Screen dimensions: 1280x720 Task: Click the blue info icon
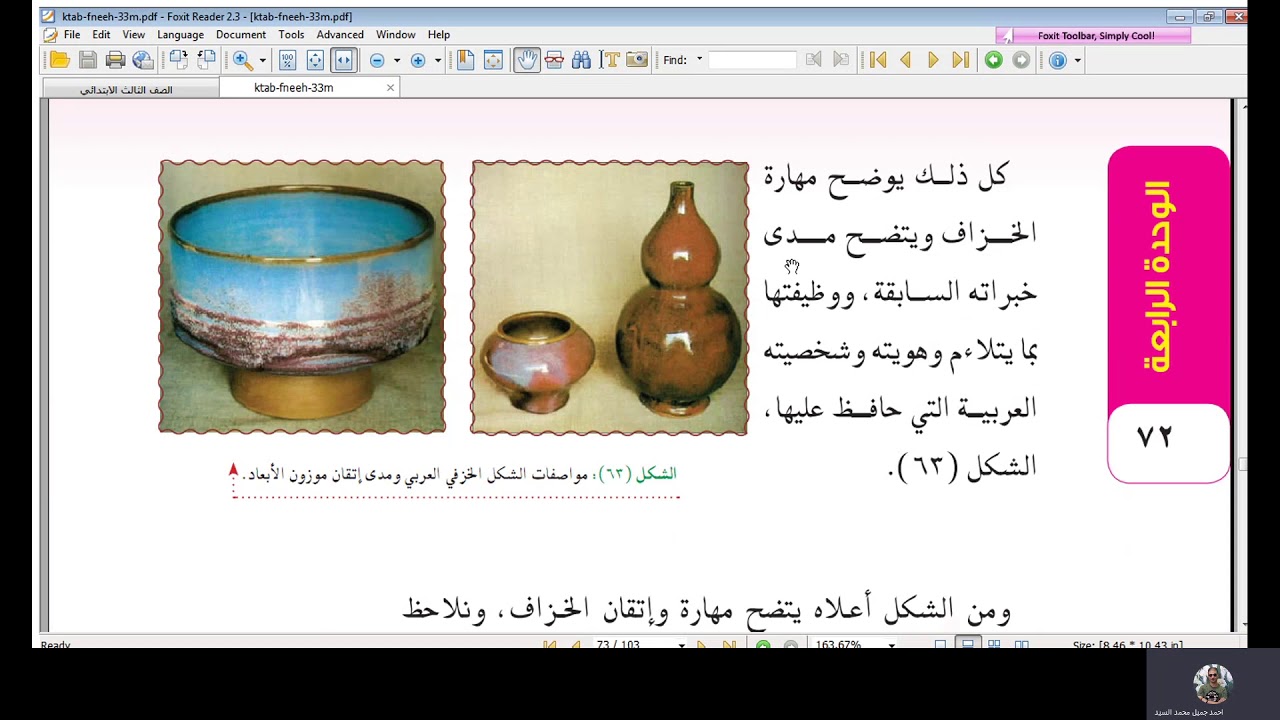(1058, 60)
